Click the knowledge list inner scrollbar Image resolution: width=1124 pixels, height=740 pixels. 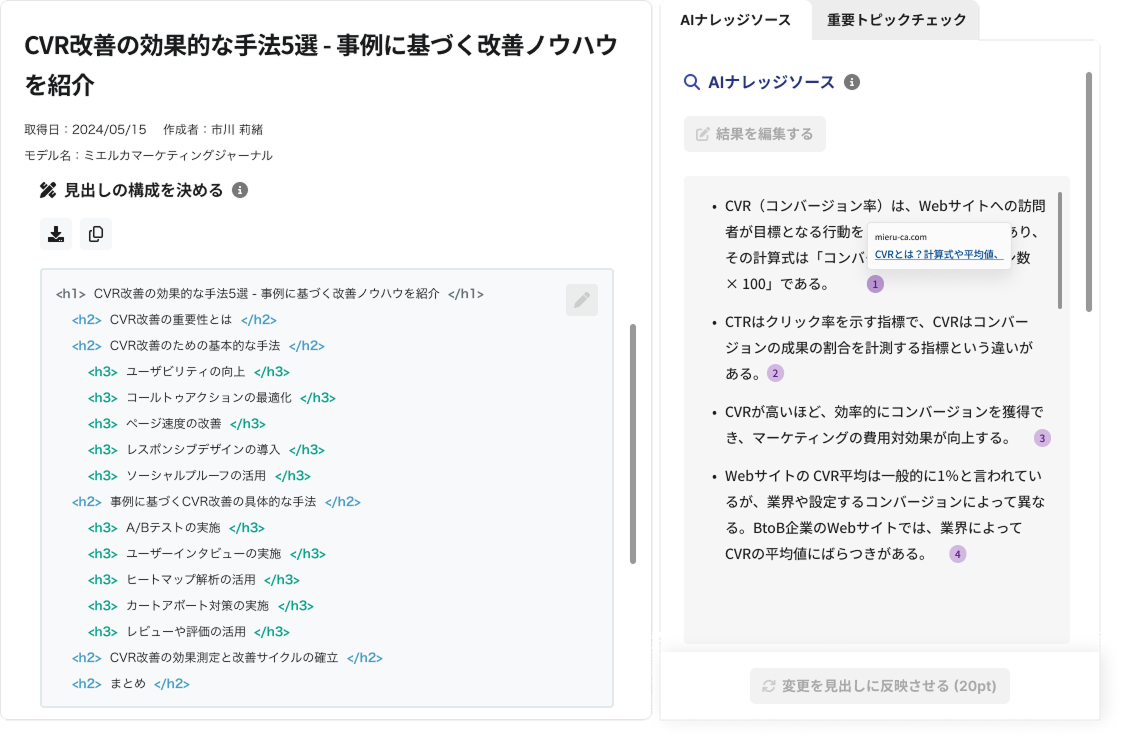(x=1060, y=250)
